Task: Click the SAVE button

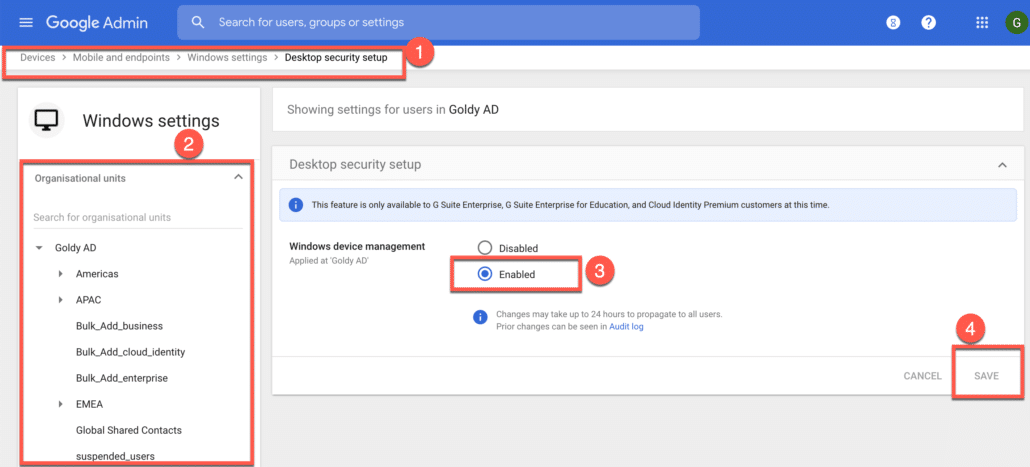Action: coord(986,376)
